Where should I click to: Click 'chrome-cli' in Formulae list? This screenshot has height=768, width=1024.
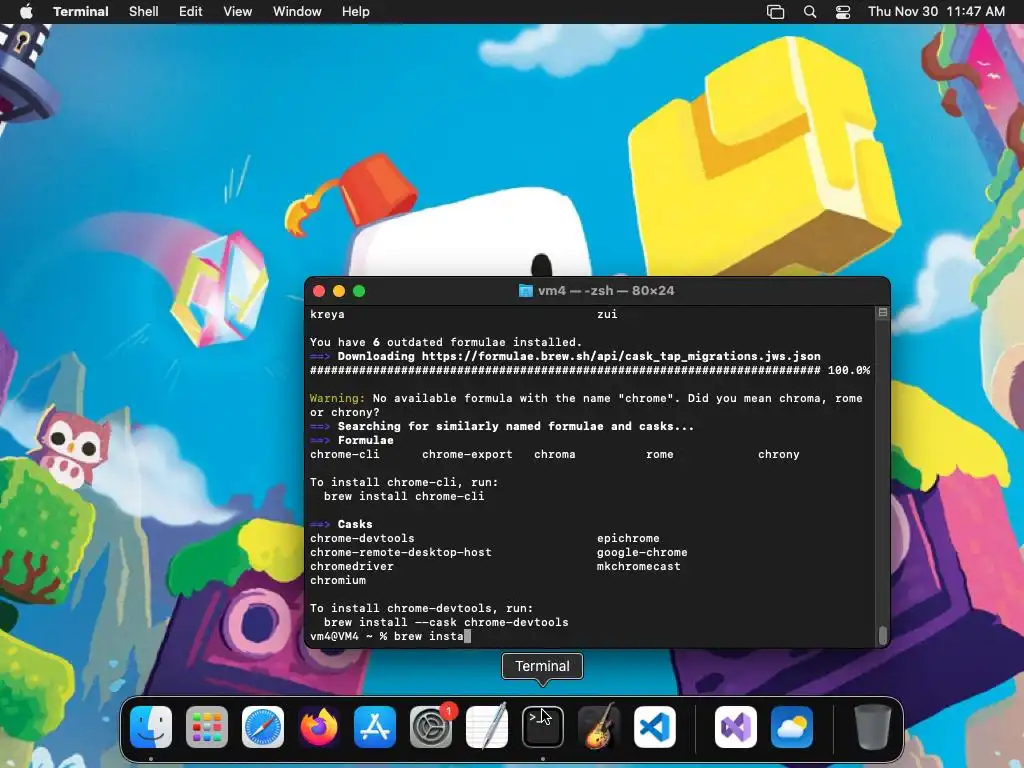coord(345,454)
